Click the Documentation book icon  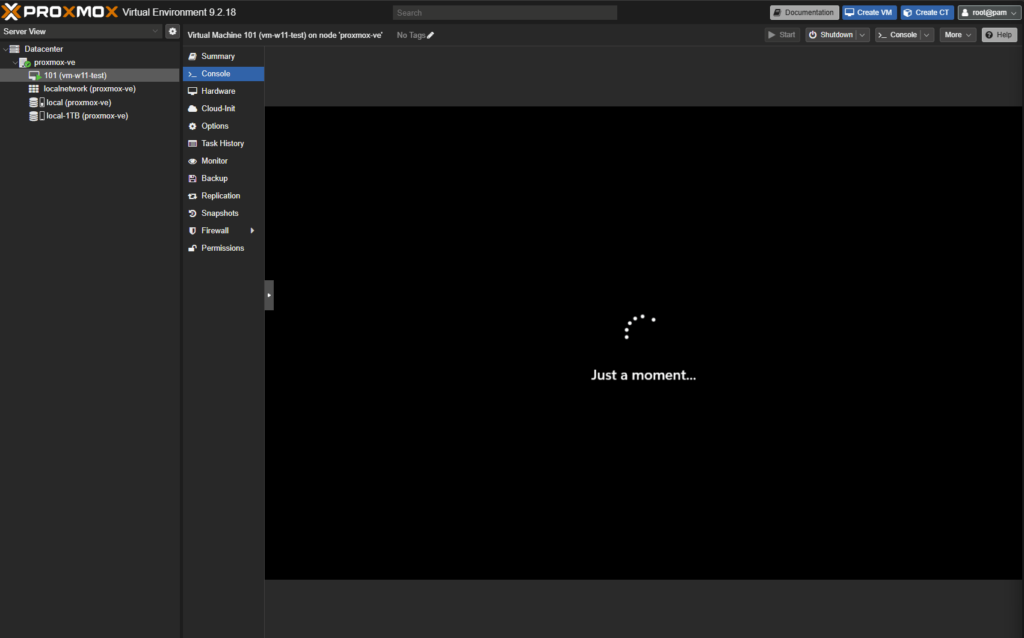[777, 12]
